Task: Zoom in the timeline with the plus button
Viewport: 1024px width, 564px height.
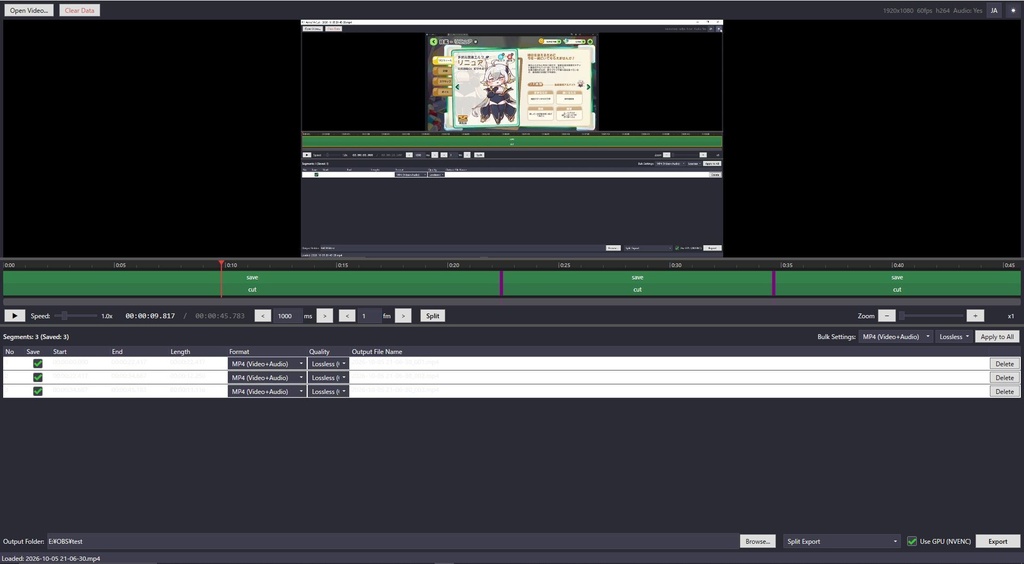Action: coord(975,316)
